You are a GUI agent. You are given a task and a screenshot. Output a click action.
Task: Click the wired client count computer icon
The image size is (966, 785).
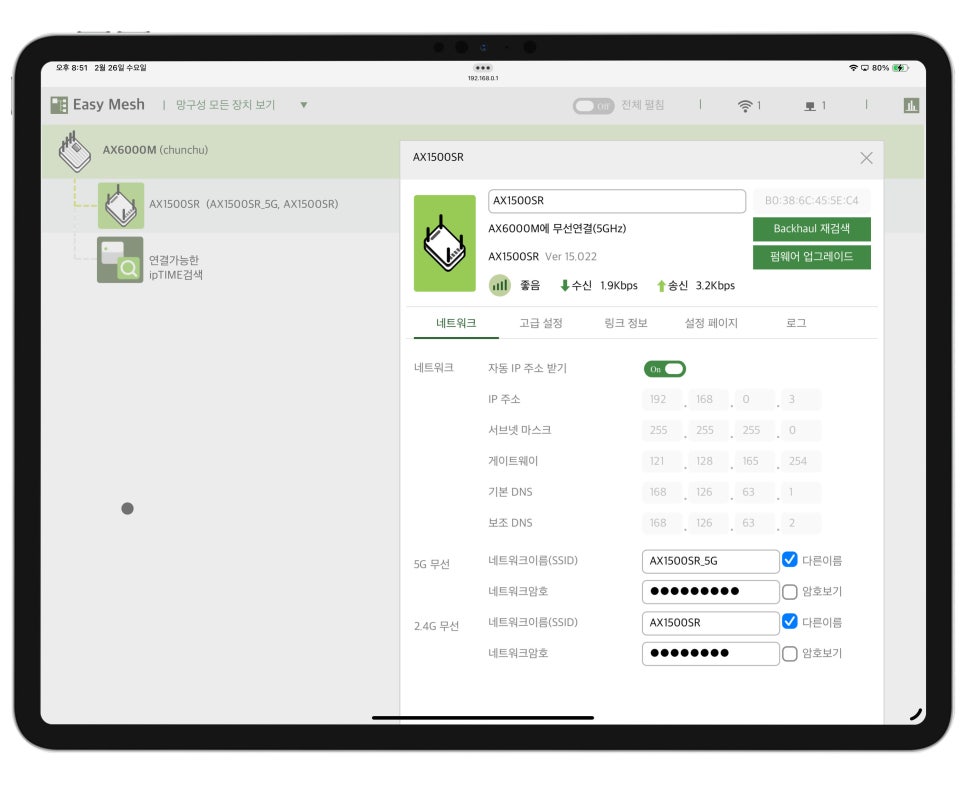[x=810, y=106]
